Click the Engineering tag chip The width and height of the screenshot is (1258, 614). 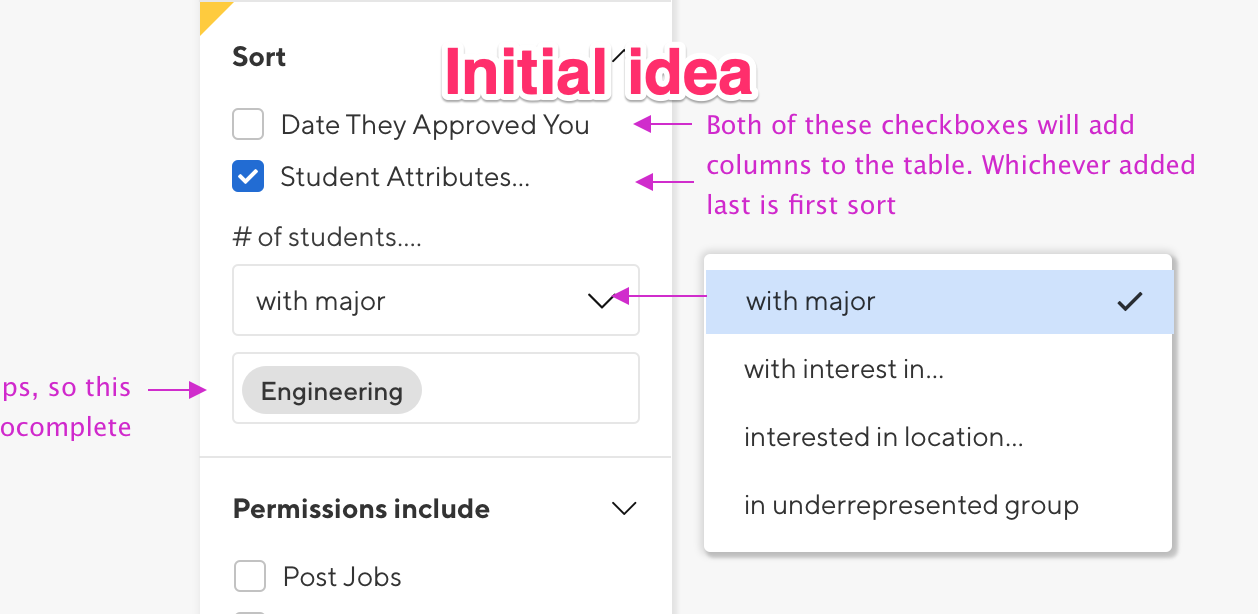[331, 391]
